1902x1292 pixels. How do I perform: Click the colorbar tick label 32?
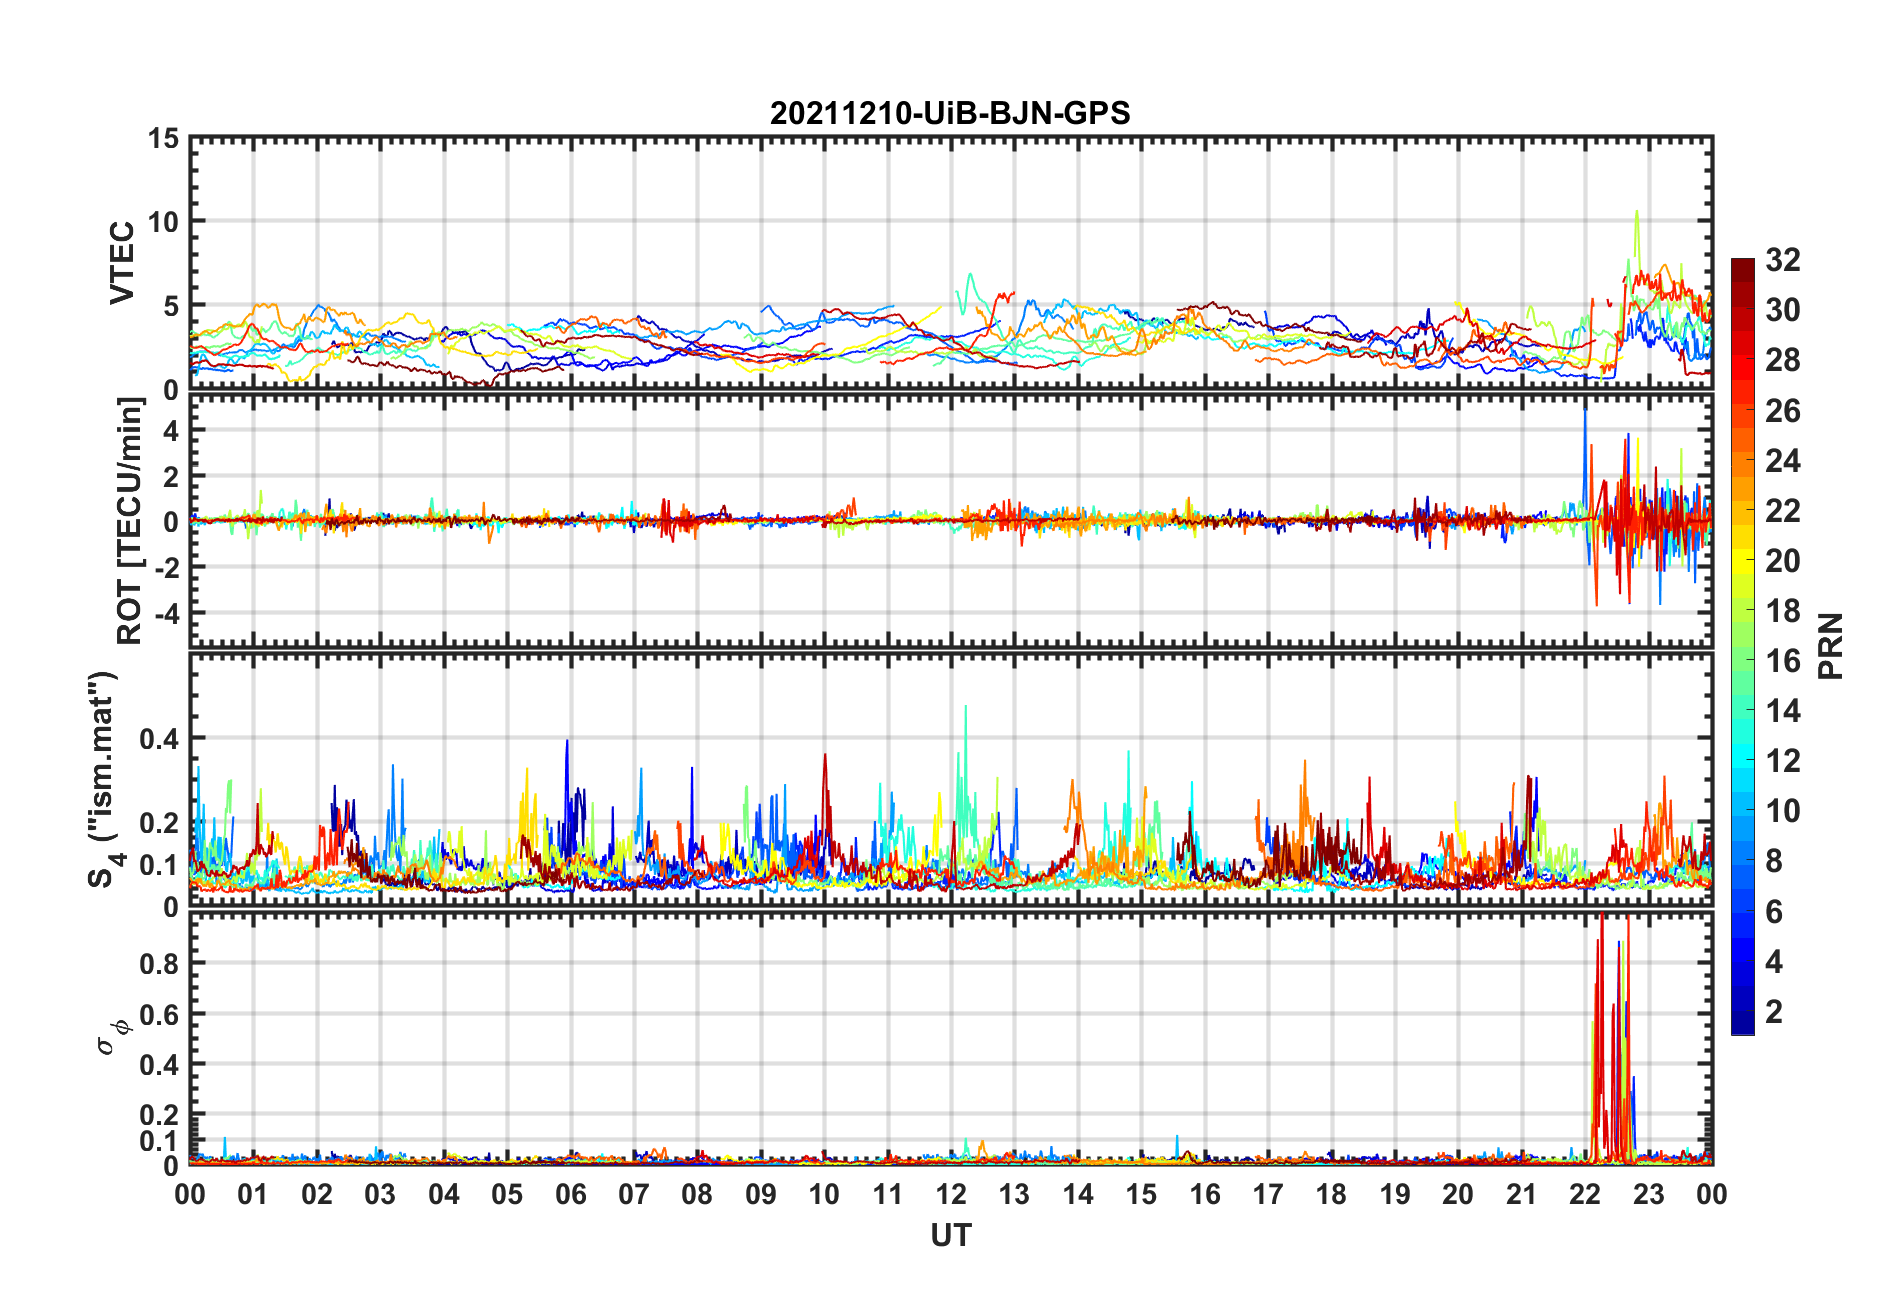click(x=1783, y=260)
